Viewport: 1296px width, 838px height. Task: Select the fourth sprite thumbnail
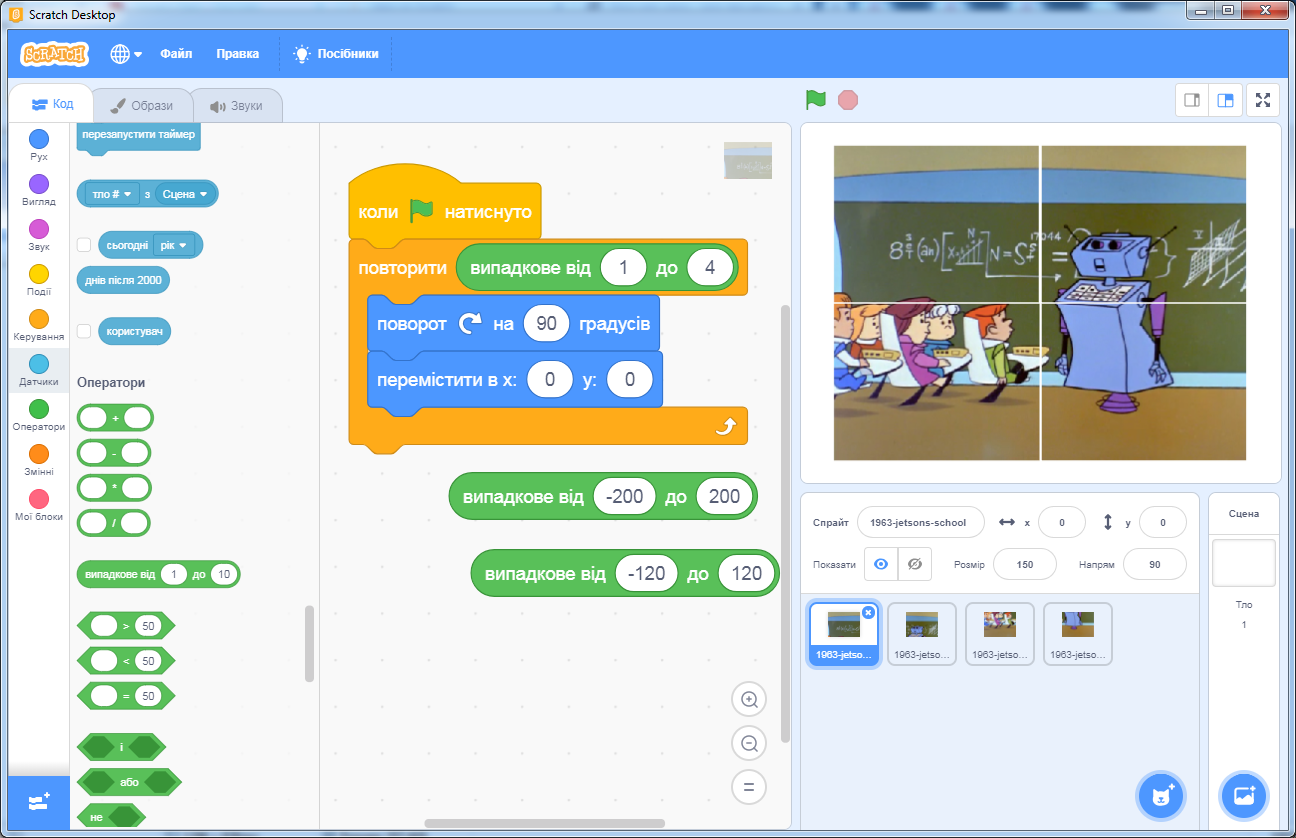[x=1078, y=634]
